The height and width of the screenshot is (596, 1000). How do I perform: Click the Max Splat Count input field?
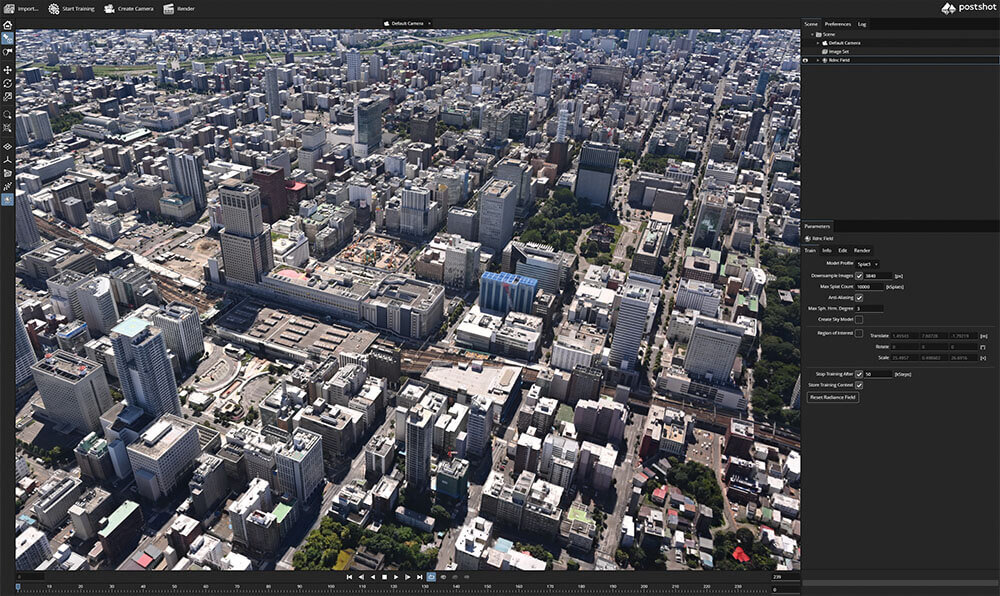(x=868, y=287)
